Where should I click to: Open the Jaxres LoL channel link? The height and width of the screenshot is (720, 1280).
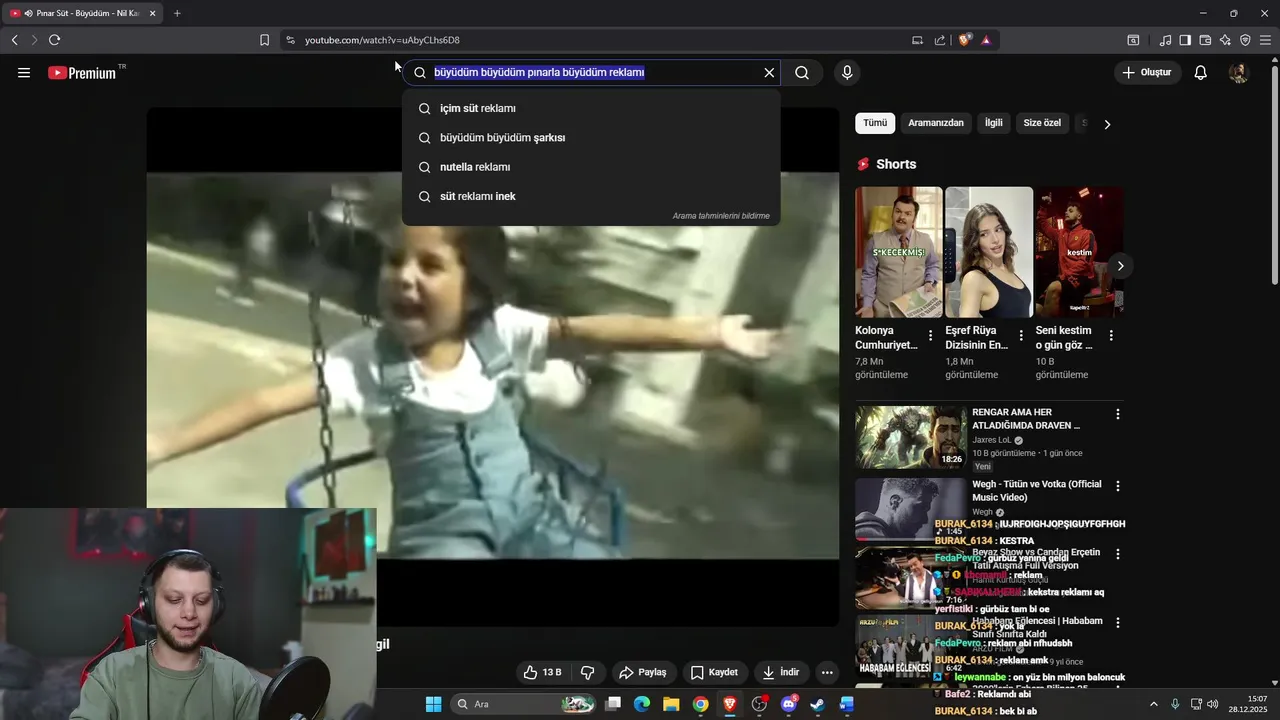pyautogui.click(x=992, y=440)
